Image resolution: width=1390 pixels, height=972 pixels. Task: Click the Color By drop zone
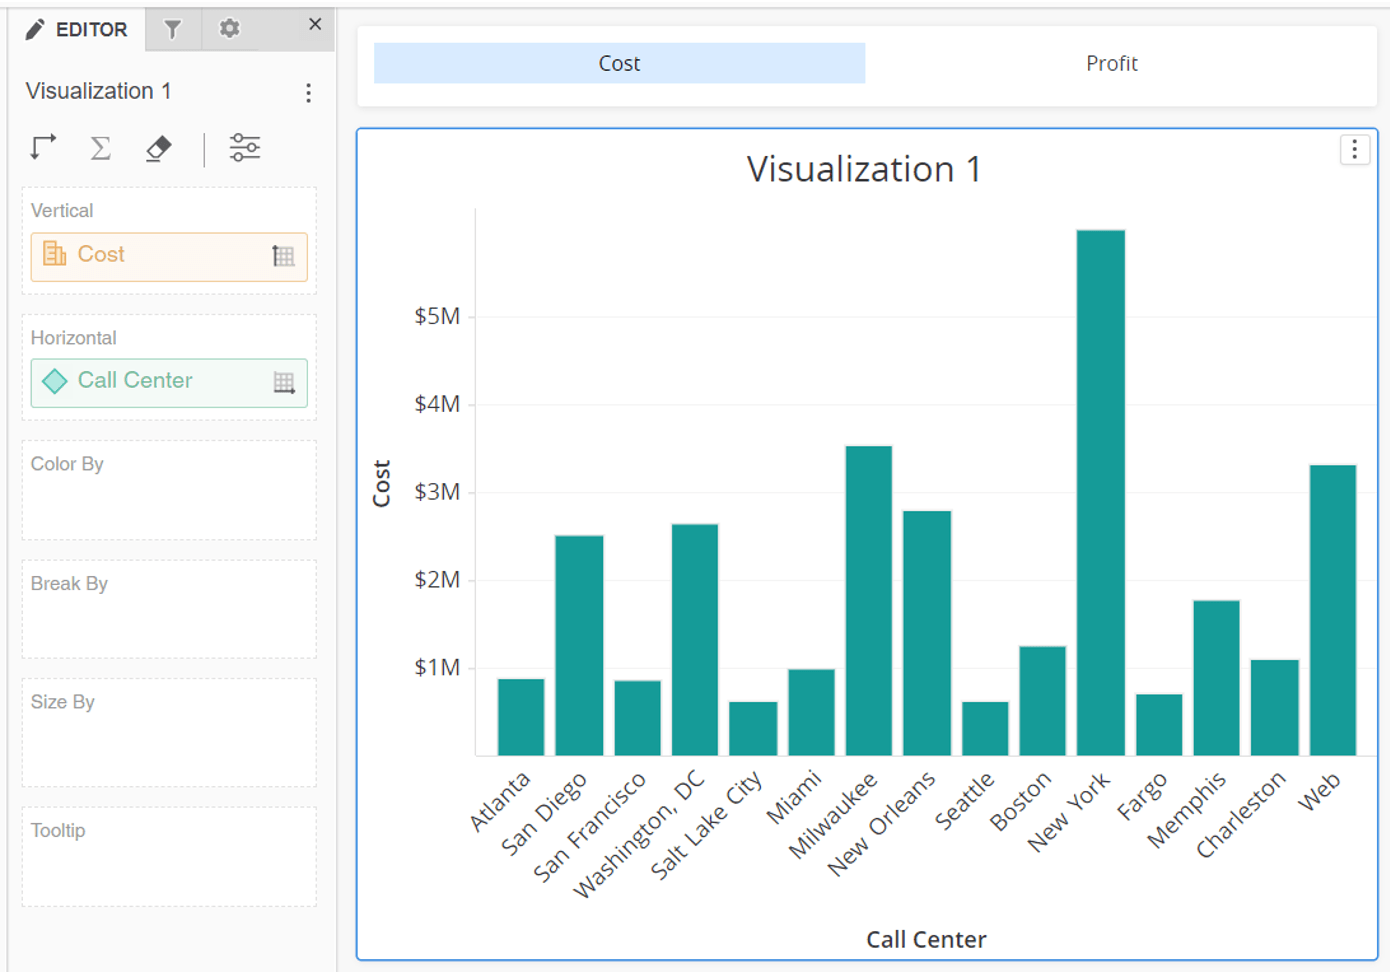coord(169,490)
